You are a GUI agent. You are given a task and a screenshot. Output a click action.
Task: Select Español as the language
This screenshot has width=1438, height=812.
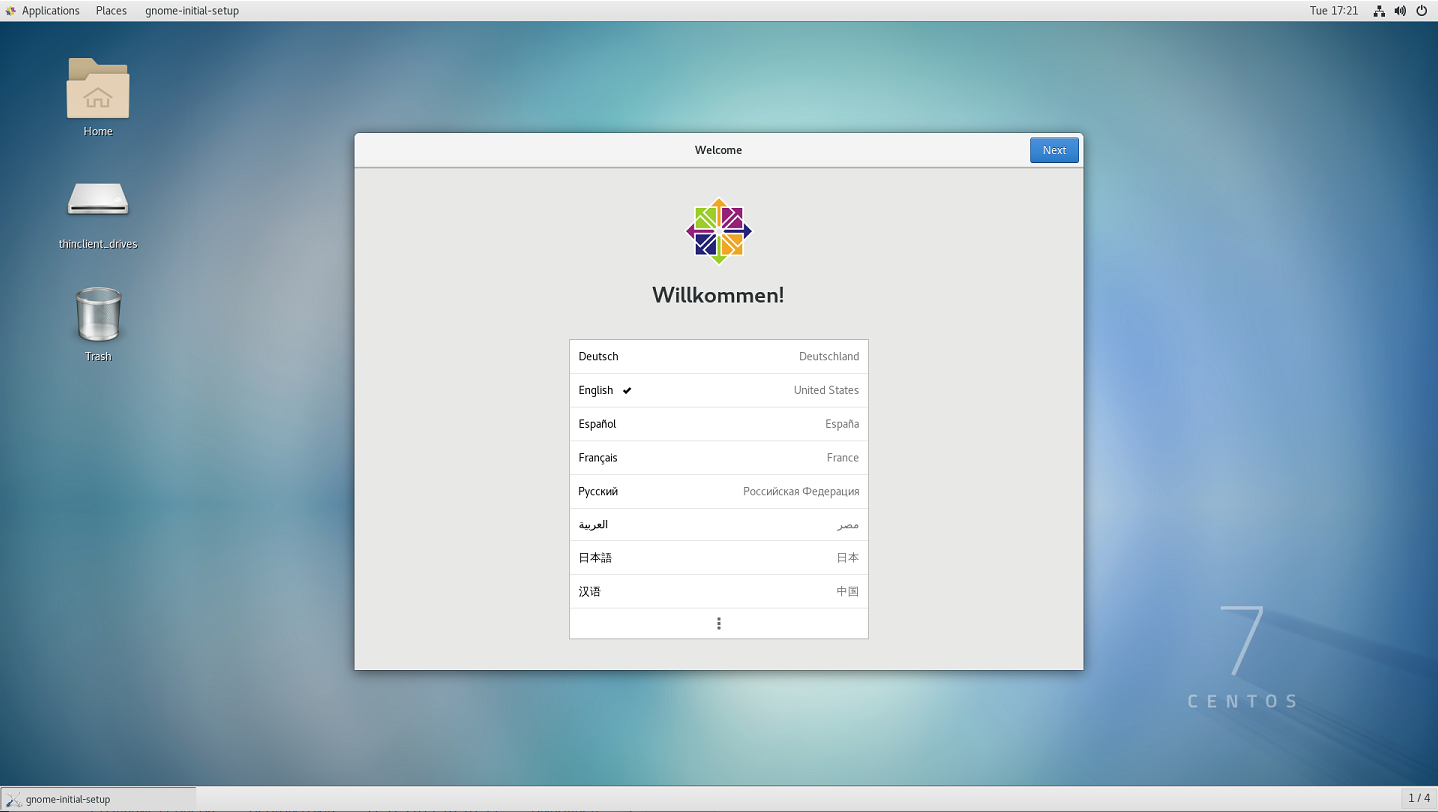click(x=718, y=424)
